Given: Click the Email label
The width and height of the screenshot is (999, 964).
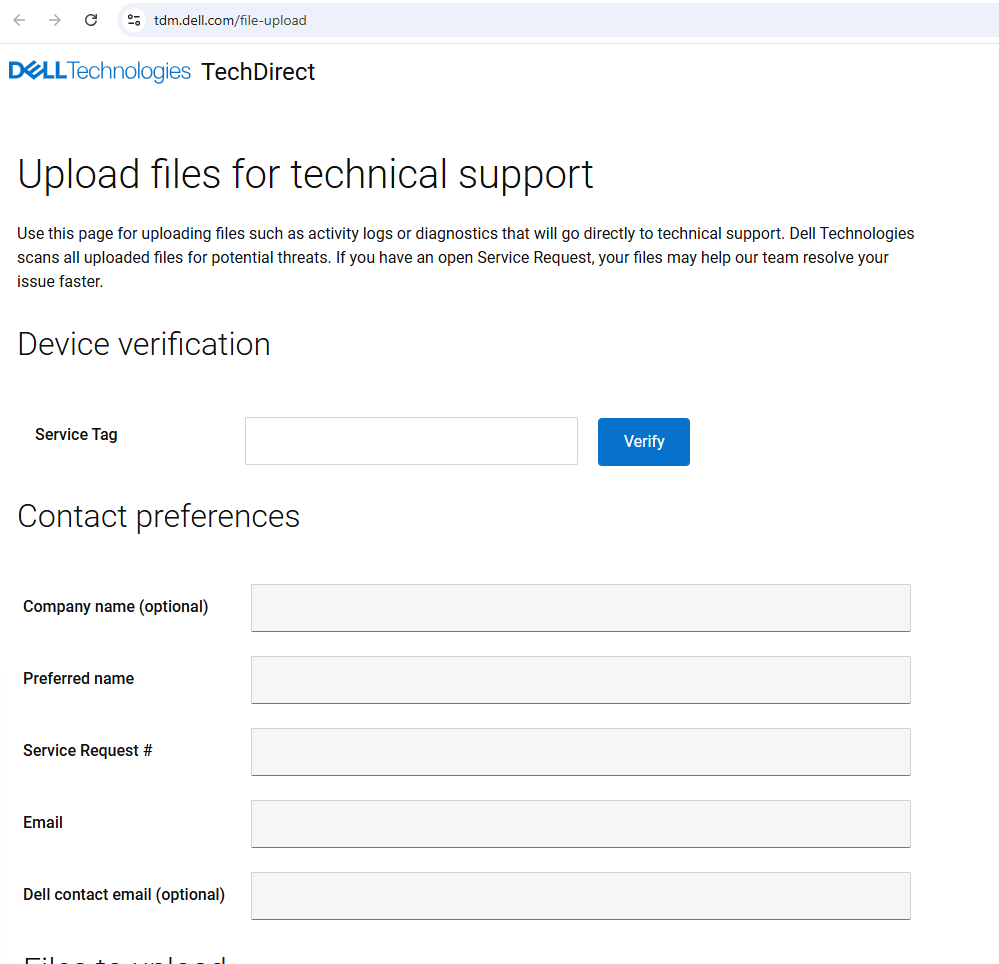Looking at the screenshot, I should coord(43,823).
